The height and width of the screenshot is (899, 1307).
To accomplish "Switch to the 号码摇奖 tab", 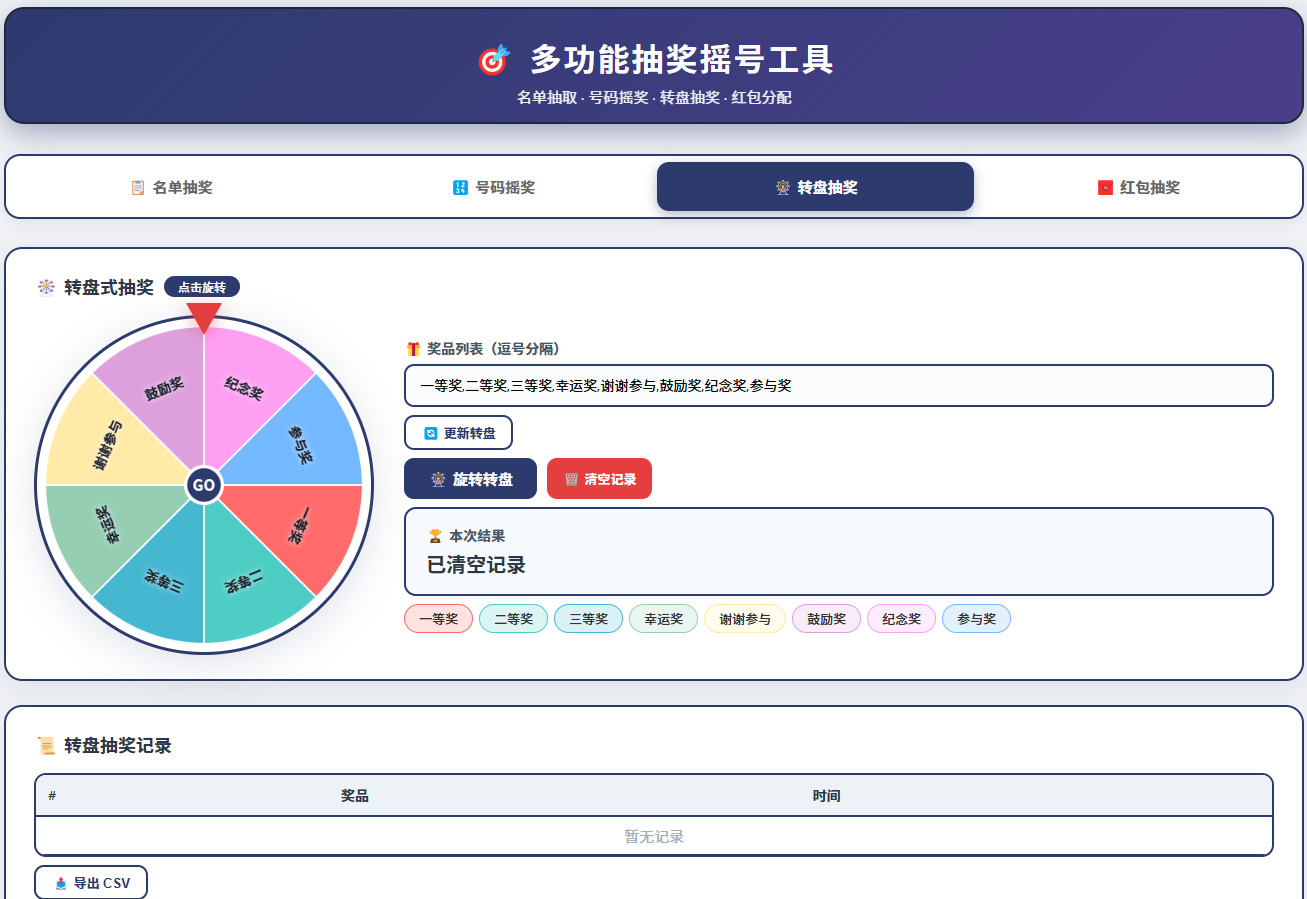I will coord(493,187).
